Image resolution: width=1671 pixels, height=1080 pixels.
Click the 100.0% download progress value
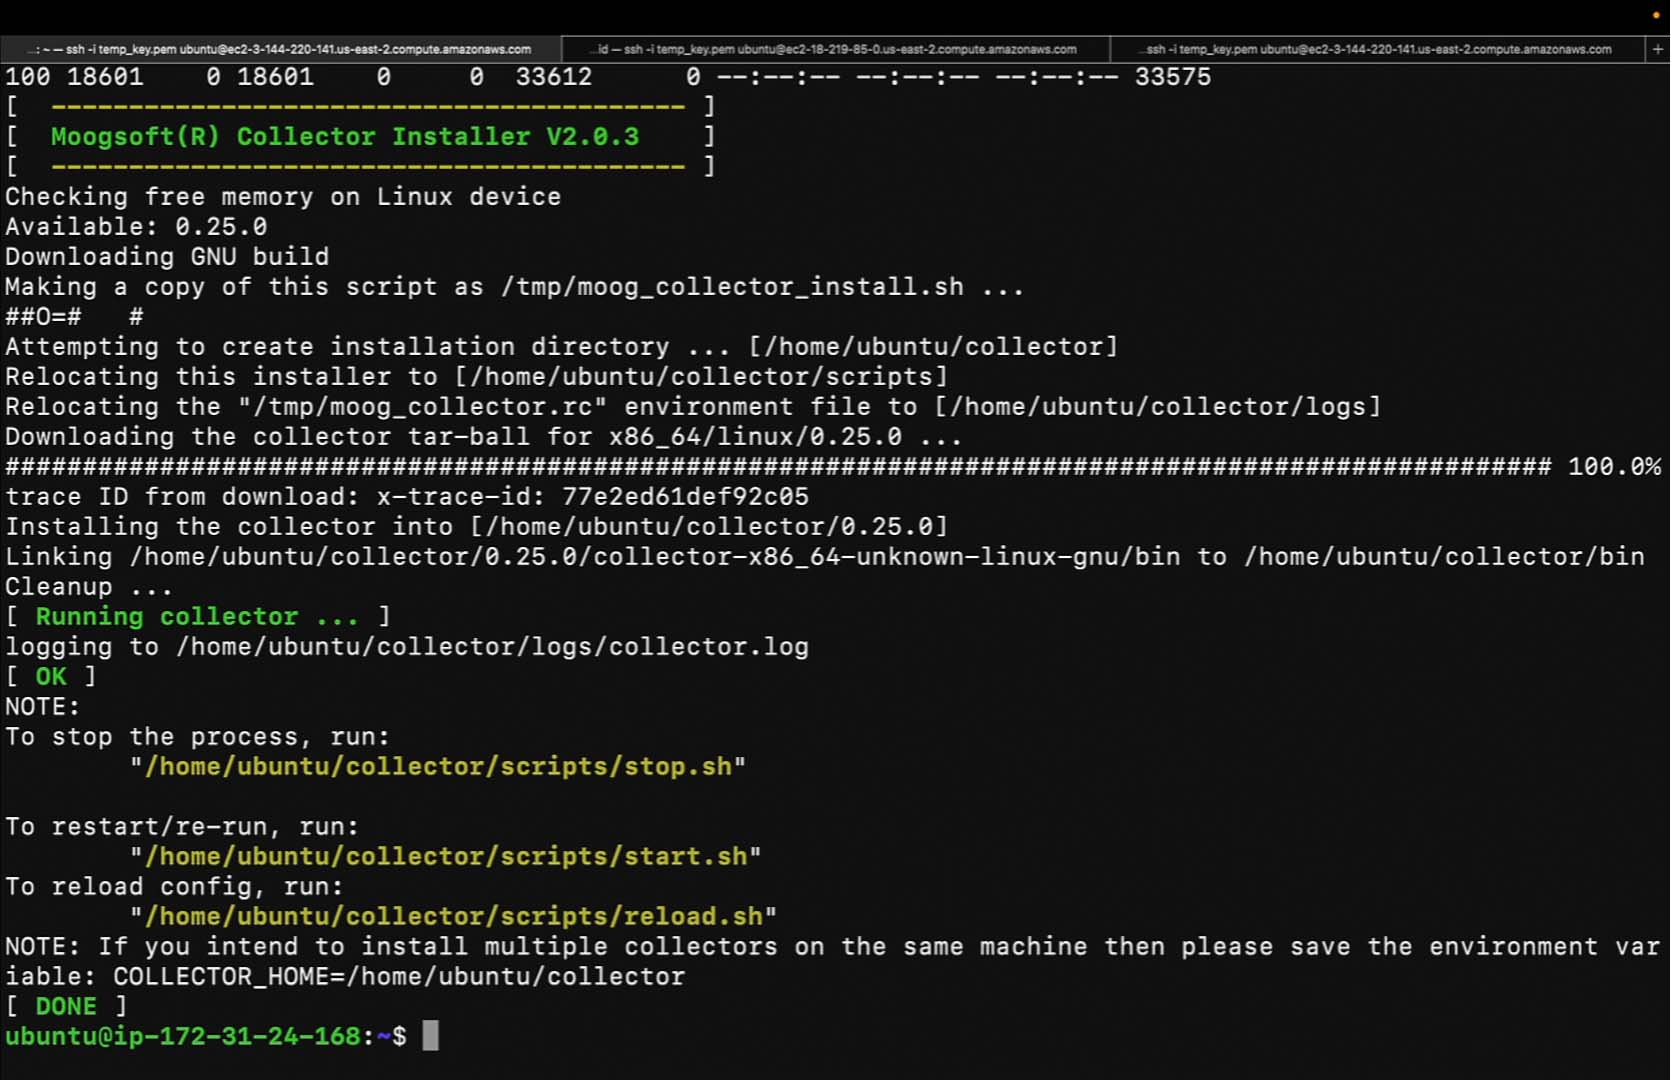(x=1614, y=467)
